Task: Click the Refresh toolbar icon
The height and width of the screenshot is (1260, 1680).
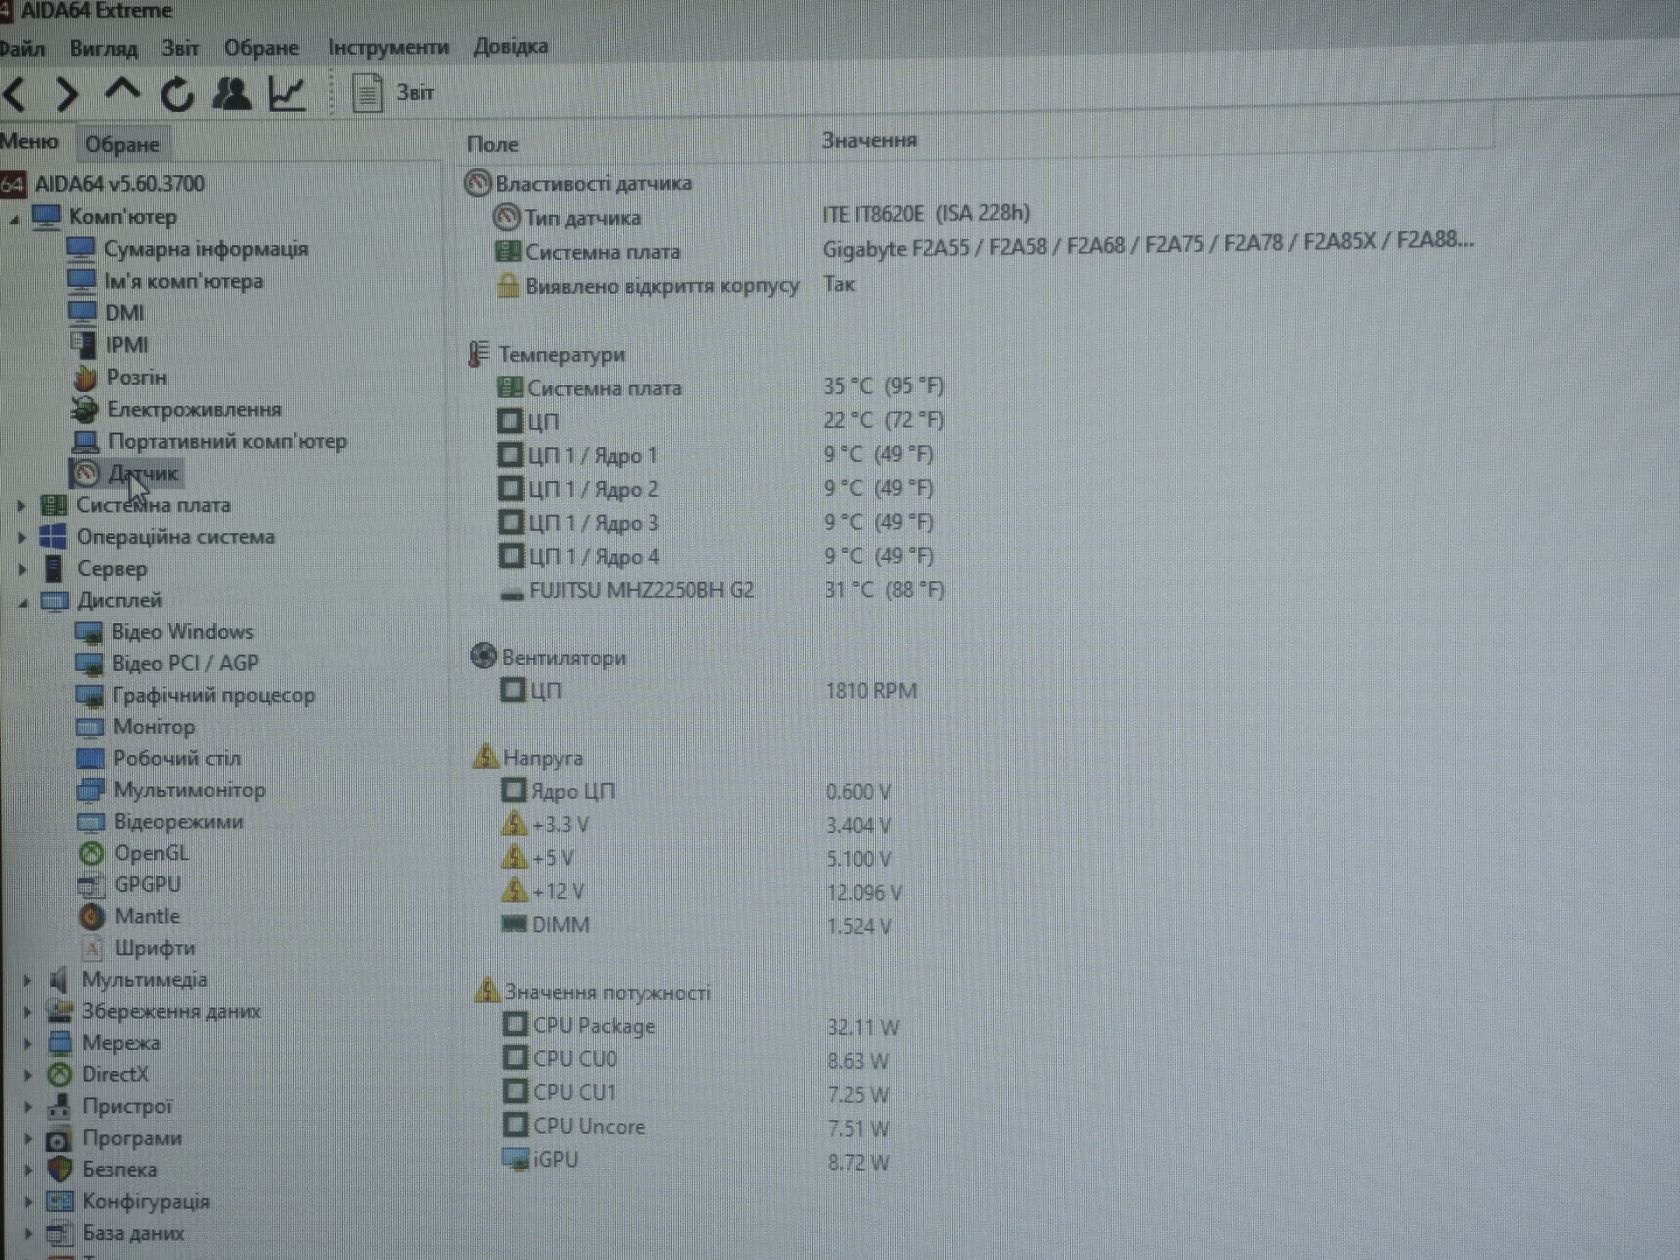Action: point(177,94)
